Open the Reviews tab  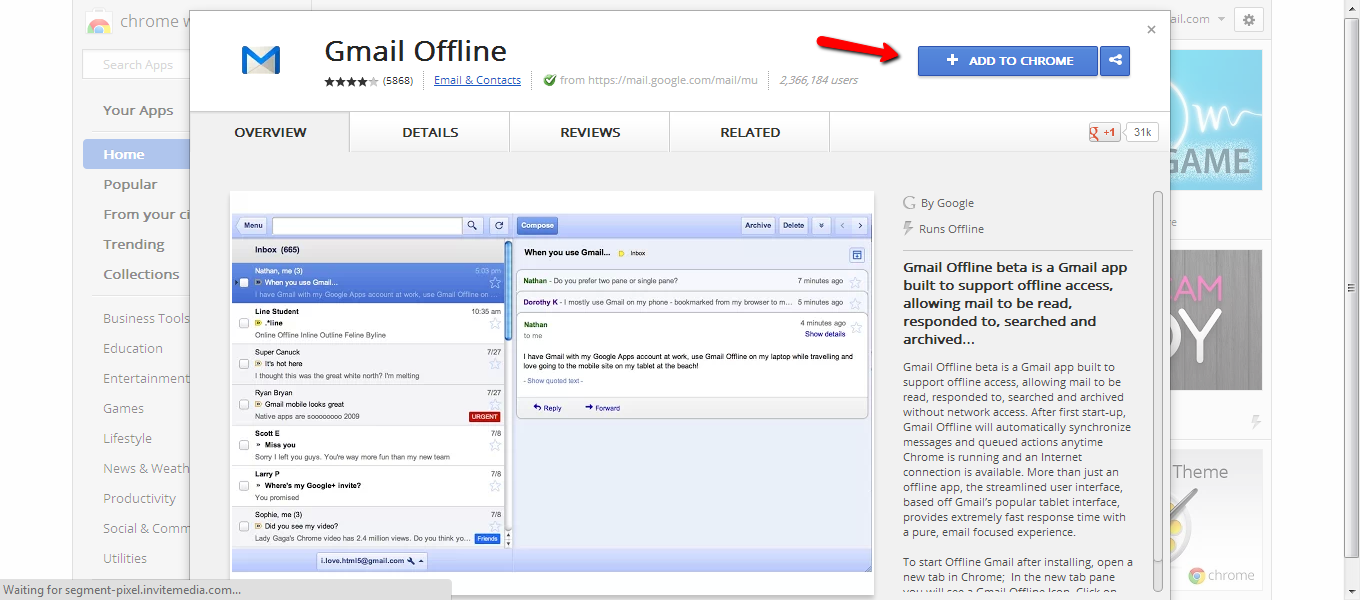click(590, 132)
